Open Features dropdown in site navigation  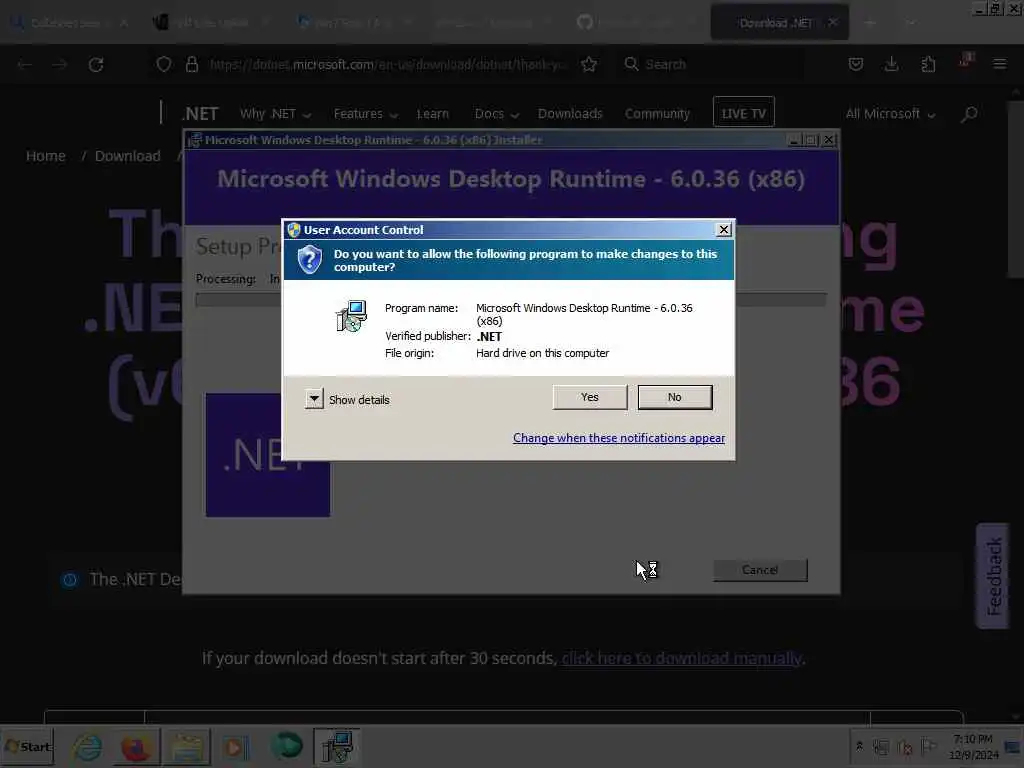click(366, 114)
